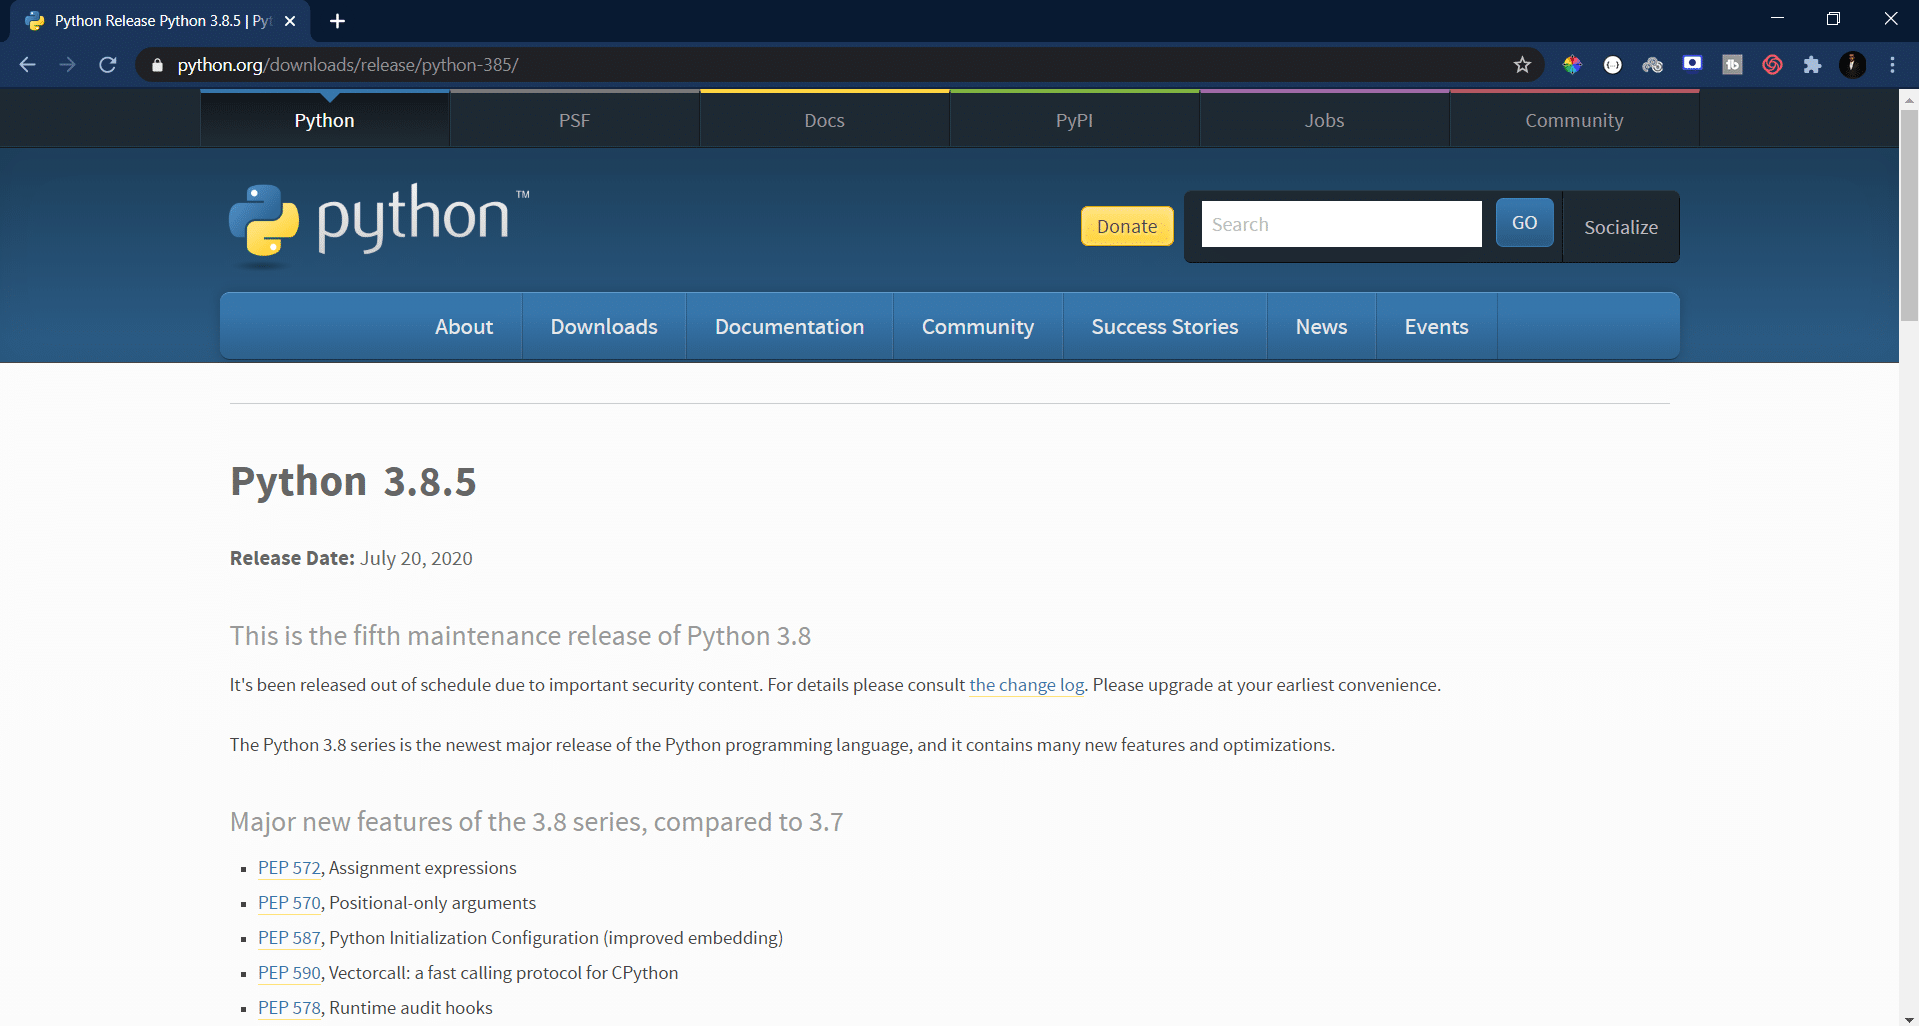Open the PEP 587 link
1919x1026 pixels.
(x=289, y=938)
